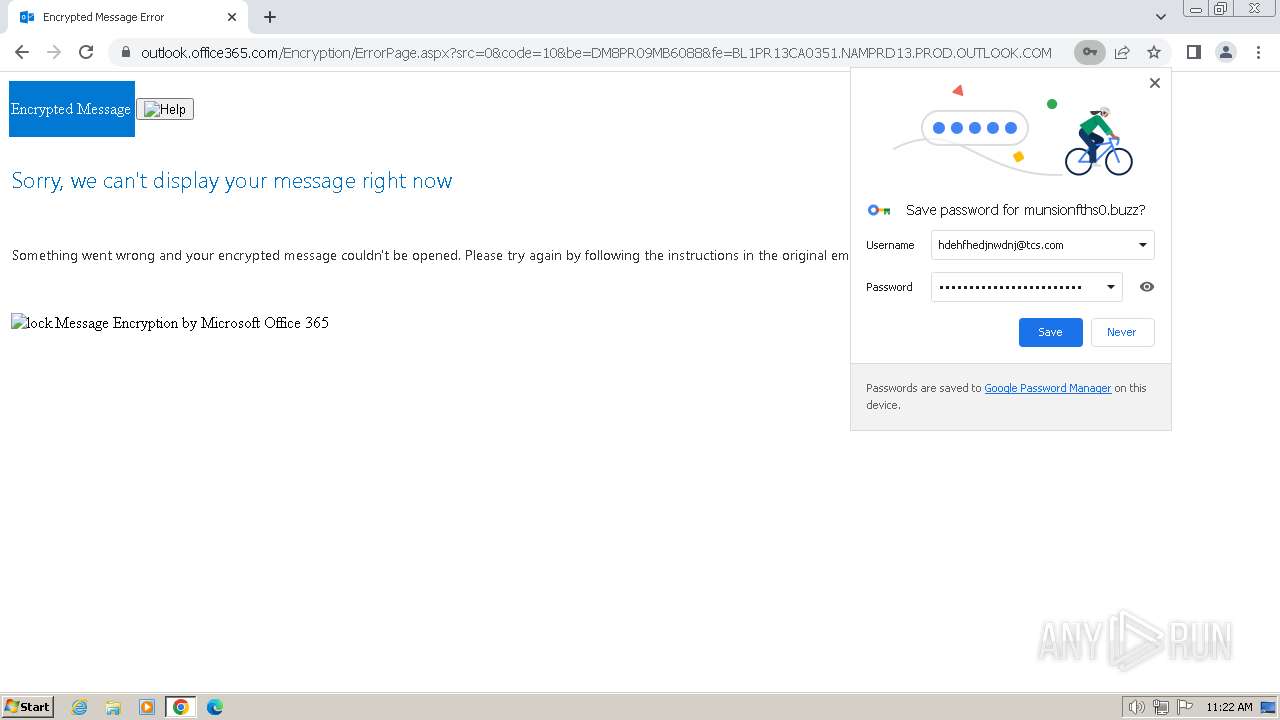Open File Explorer from taskbar
1280x720 pixels.
tap(113, 707)
